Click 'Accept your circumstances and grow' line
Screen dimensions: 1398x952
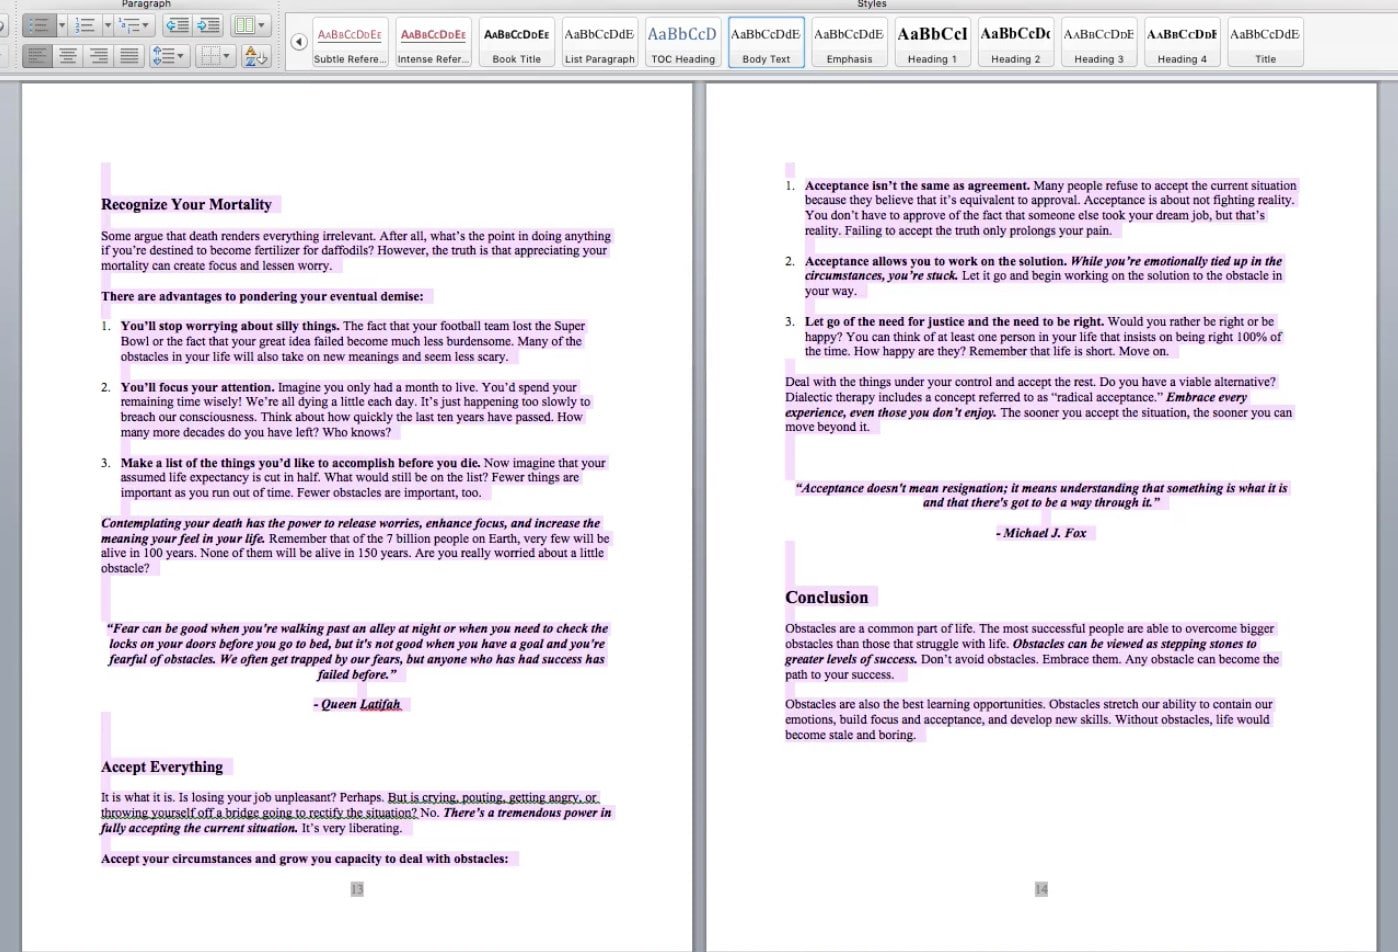305,858
